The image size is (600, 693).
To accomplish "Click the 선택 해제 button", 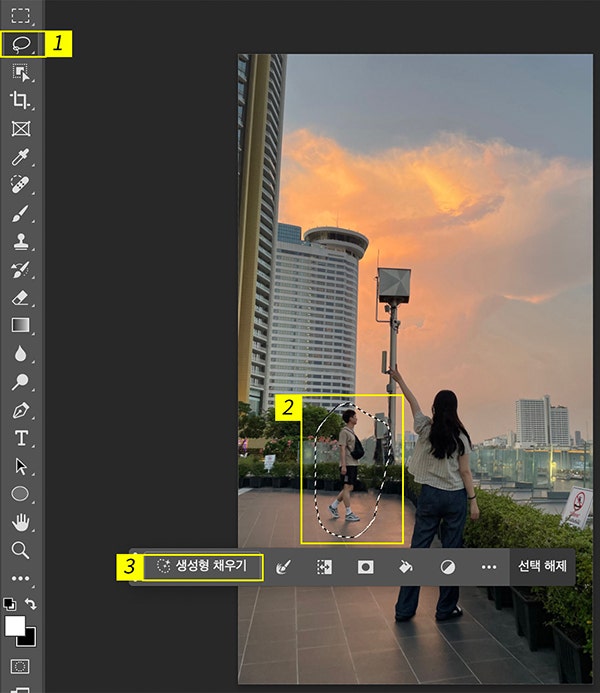I will (x=542, y=566).
